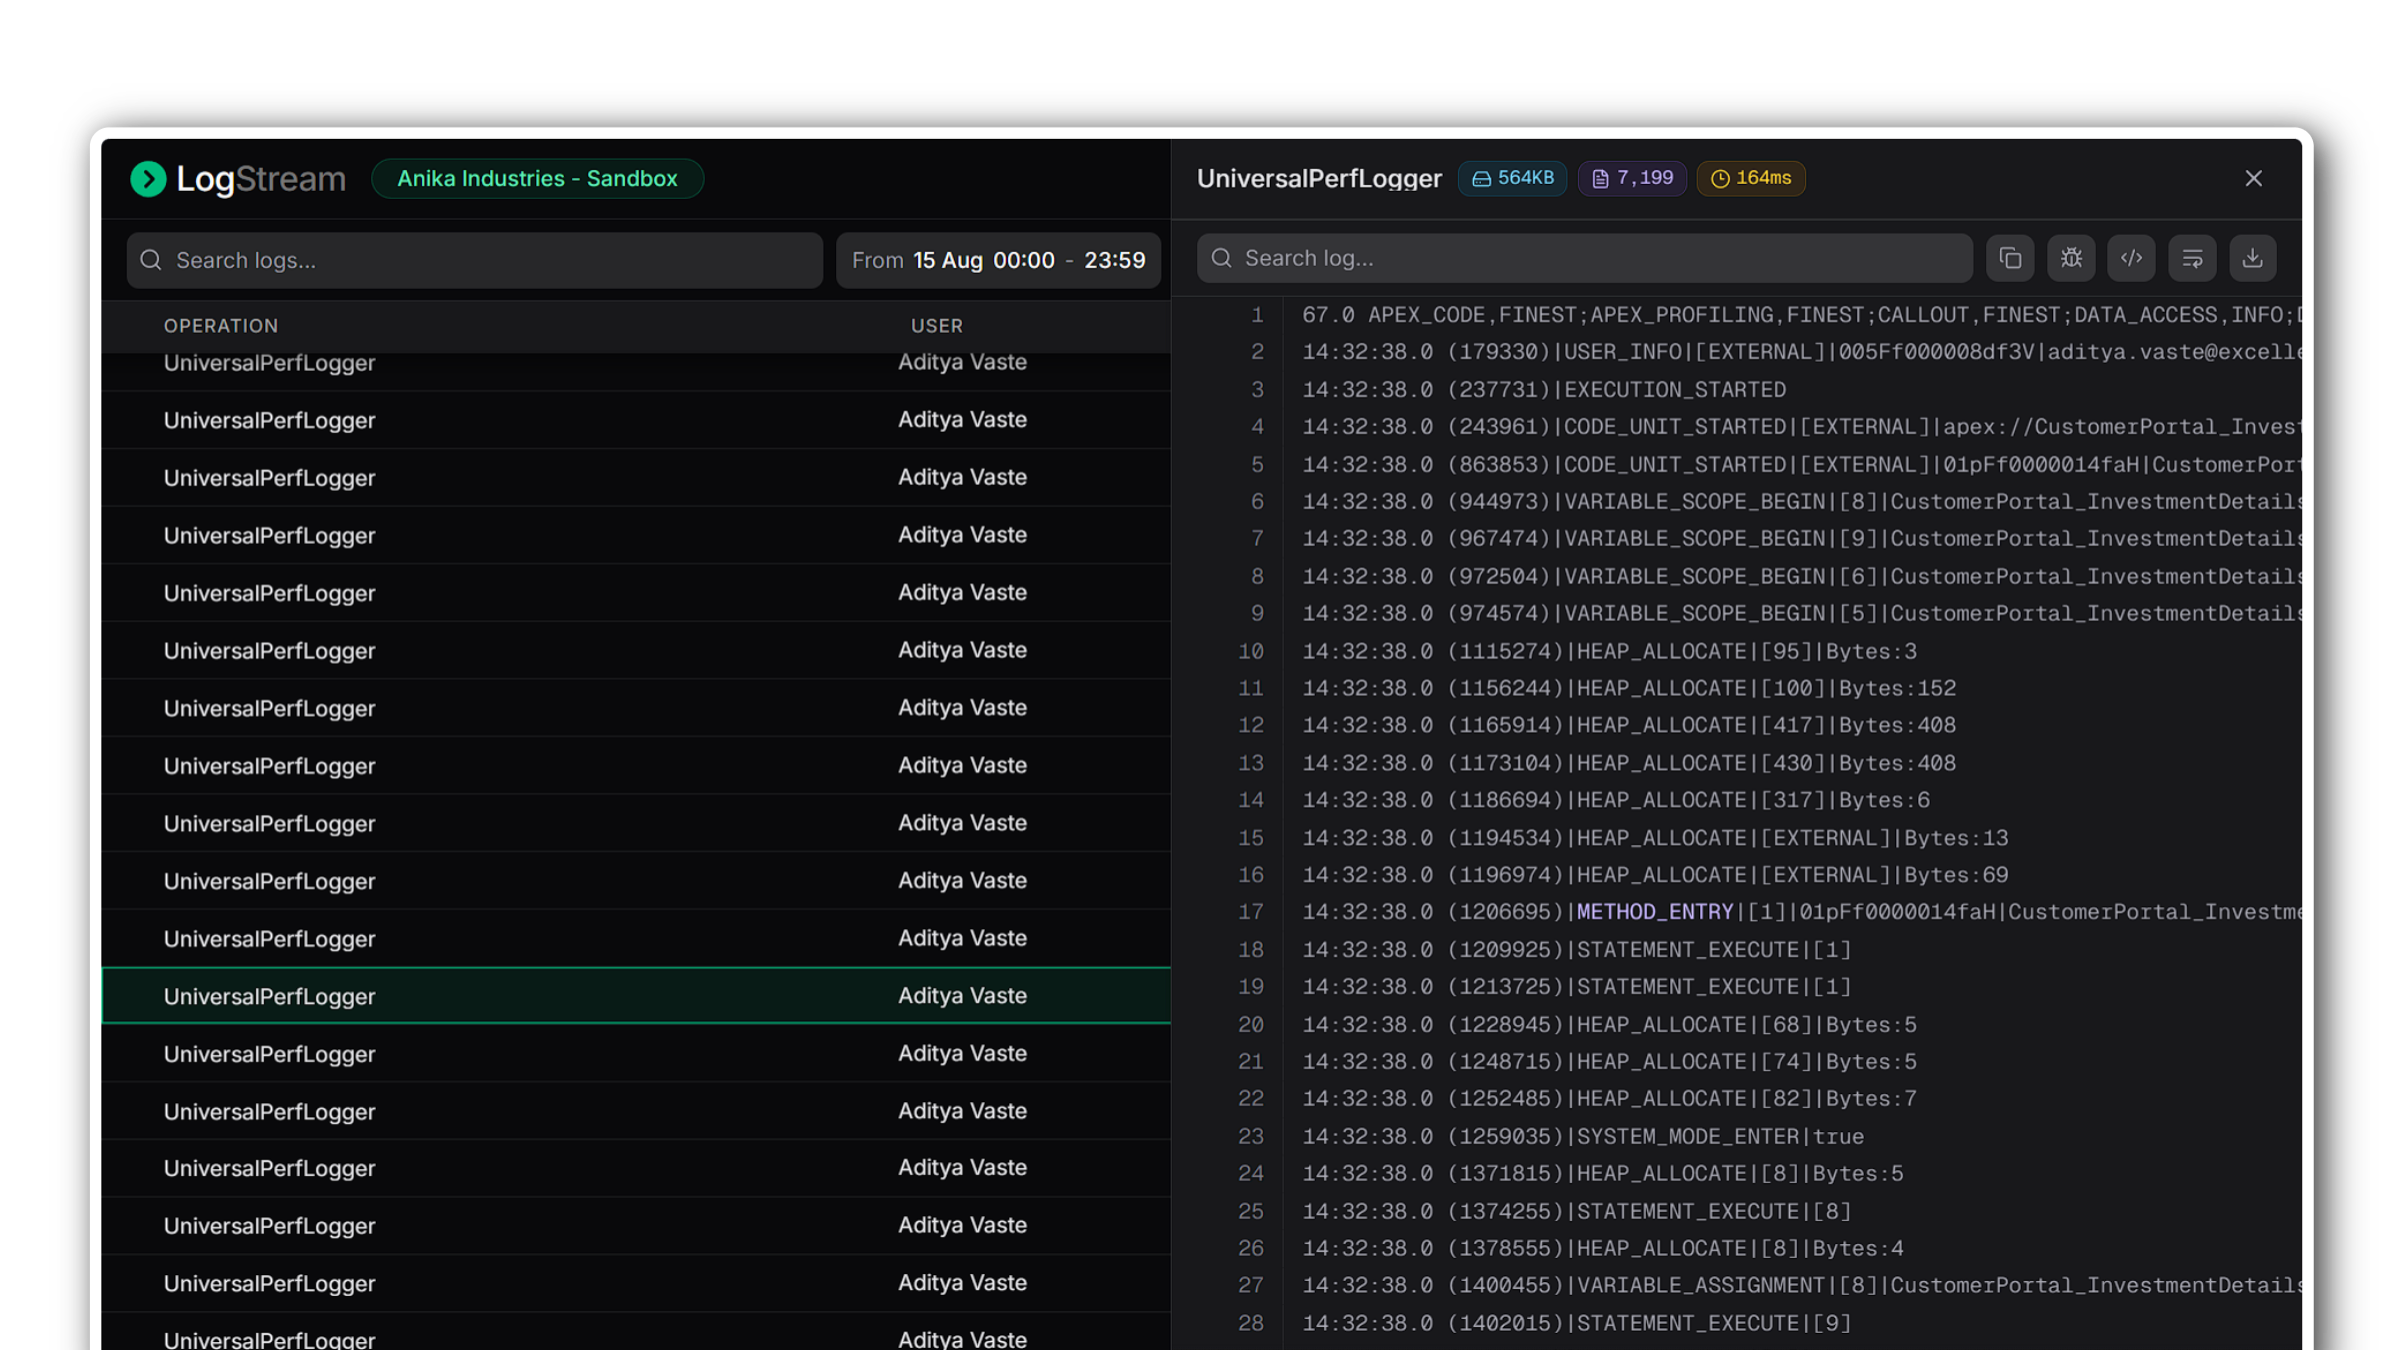Click the LogStream logo icon
Screen dimensions: 2400x1350
[x=148, y=179]
